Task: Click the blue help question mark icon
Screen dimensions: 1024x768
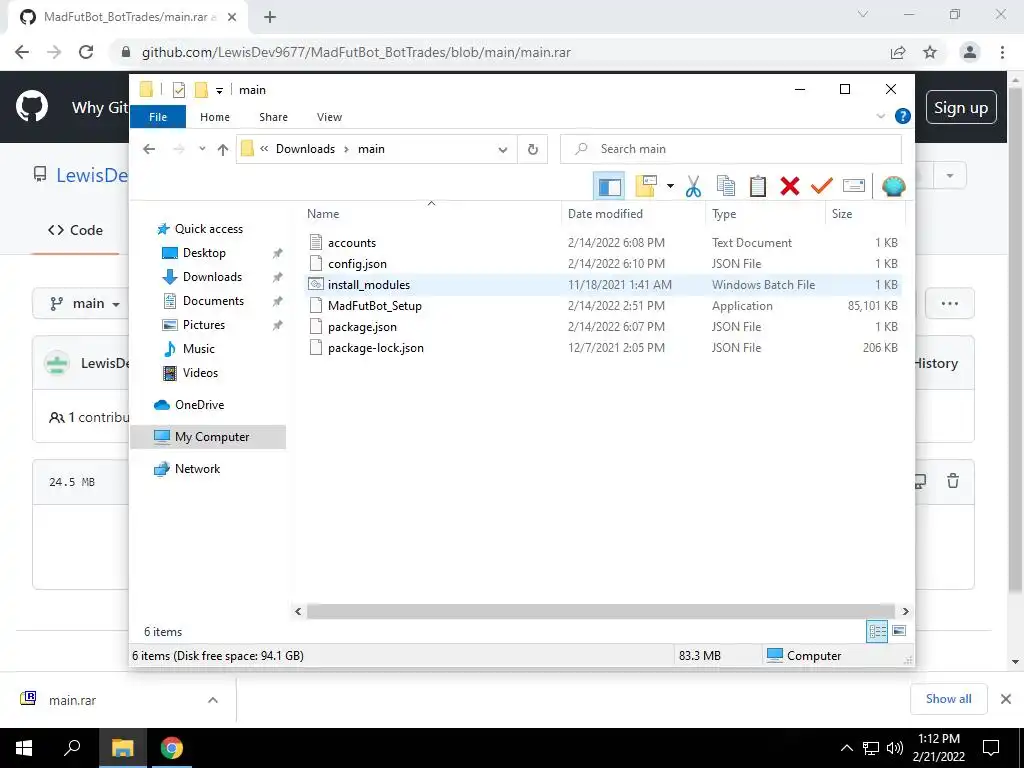Action: coord(903,116)
